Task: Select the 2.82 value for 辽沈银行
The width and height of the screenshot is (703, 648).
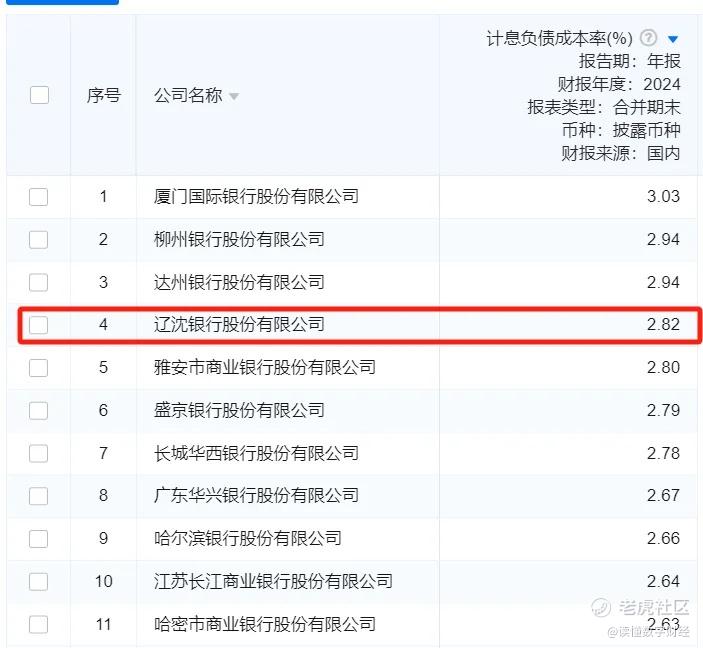Action: pyautogui.click(x=663, y=324)
